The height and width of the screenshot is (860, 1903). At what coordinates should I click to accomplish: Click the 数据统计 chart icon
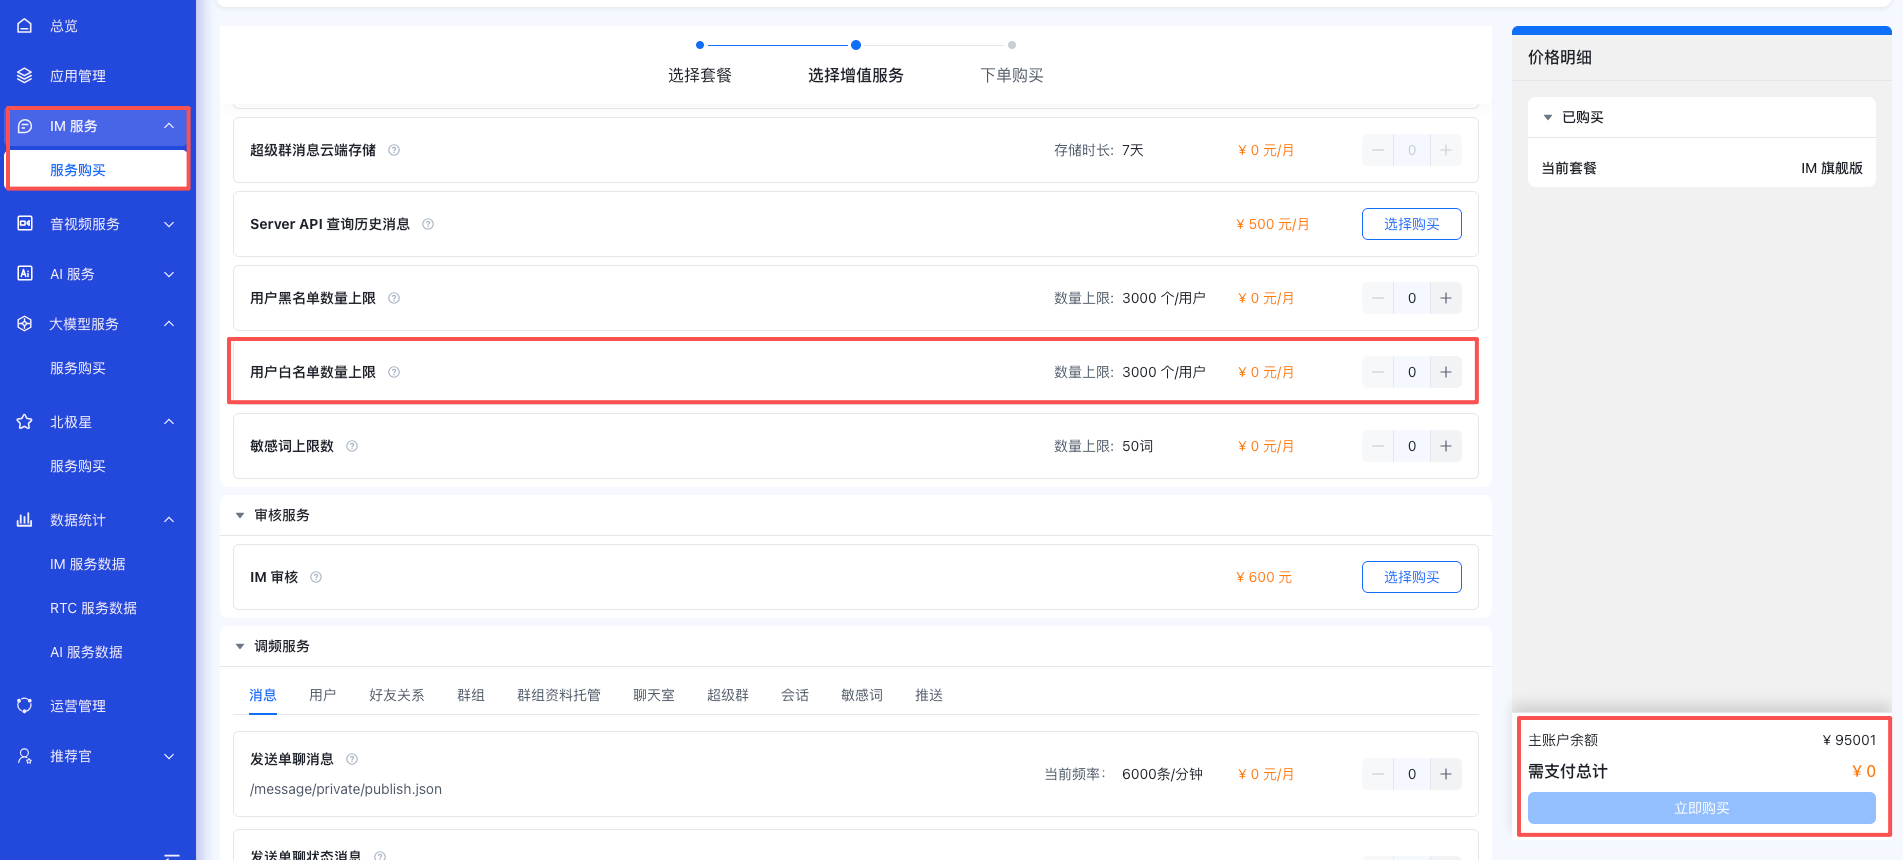point(25,520)
